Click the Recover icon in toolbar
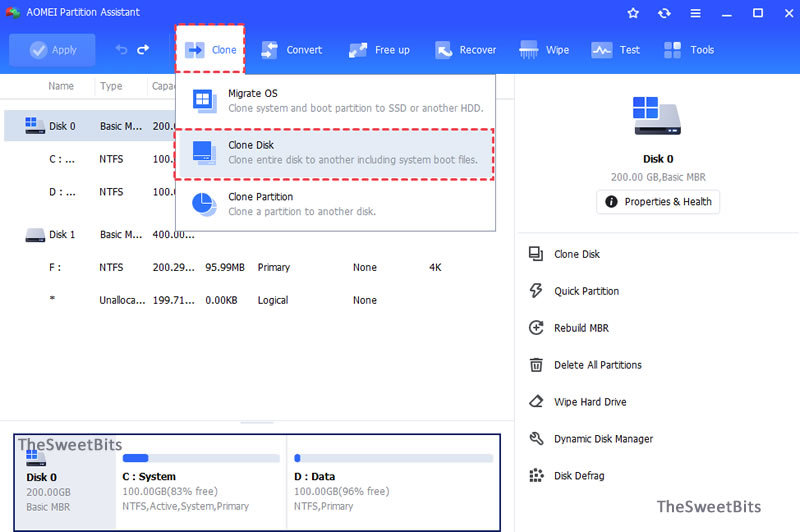Screen dimensions: 800x532 click(x=443, y=50)
